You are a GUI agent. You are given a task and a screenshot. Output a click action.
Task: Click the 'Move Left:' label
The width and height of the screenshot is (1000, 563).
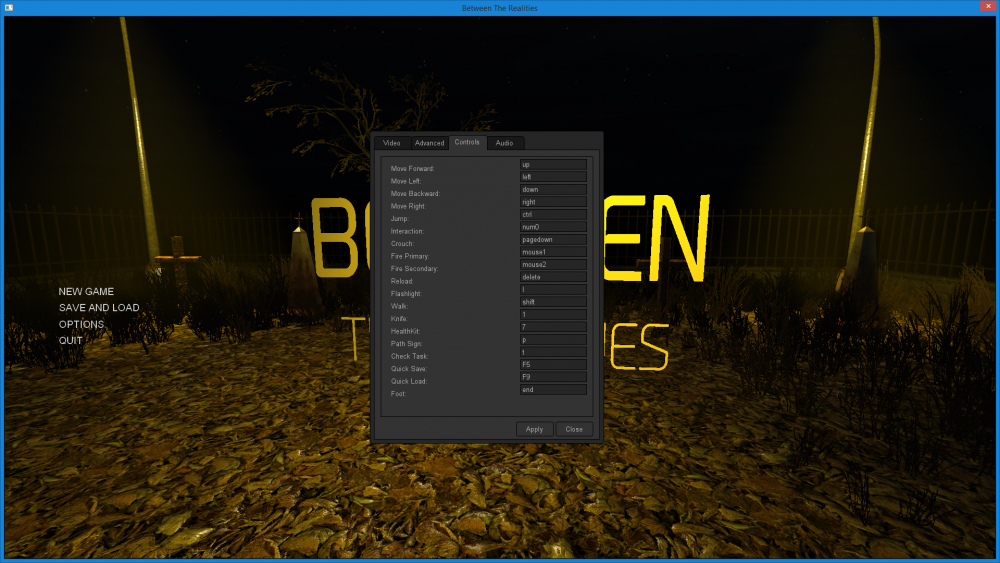pyautogui.click(x=406, y=181)
